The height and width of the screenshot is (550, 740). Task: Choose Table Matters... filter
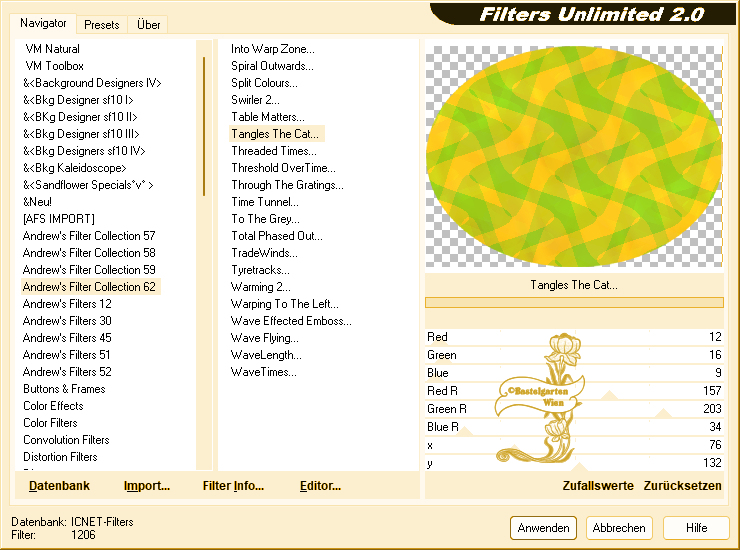(x=268, y=117)
